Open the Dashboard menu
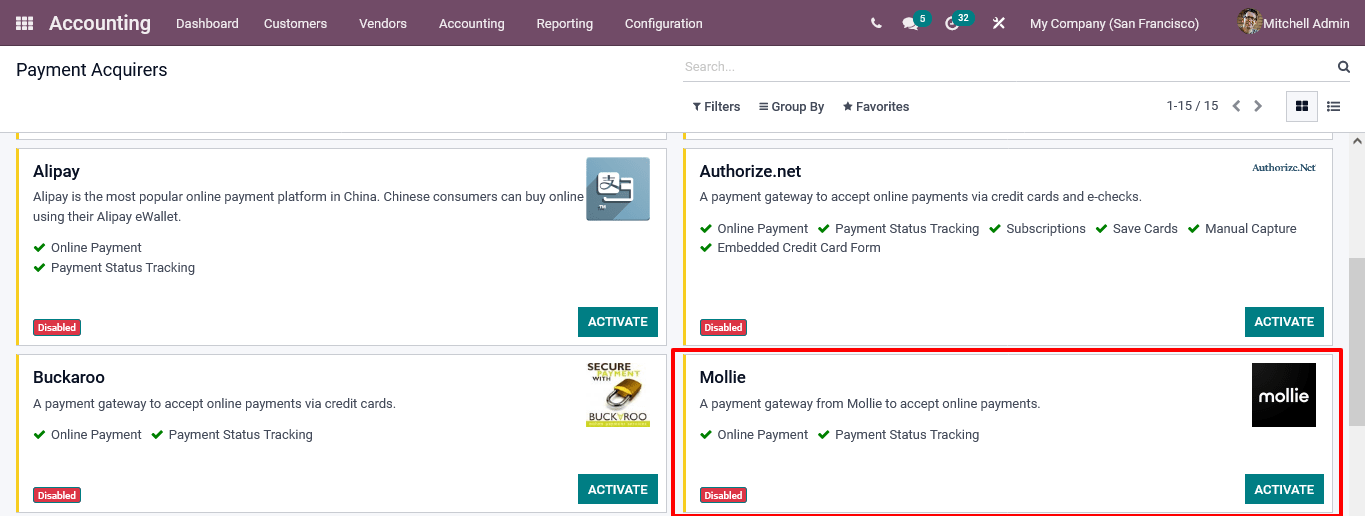 click(x=207, y=23)
